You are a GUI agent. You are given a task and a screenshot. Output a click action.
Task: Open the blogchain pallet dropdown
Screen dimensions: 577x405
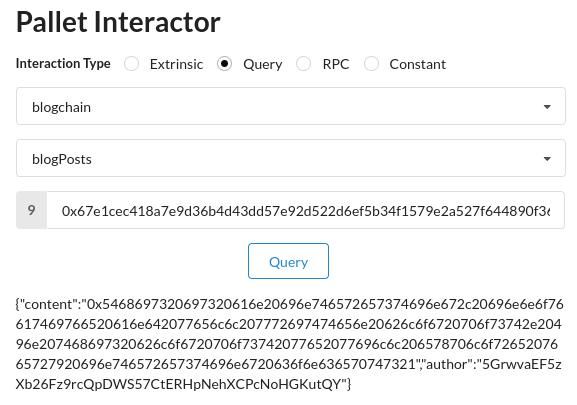click(291, 106)
